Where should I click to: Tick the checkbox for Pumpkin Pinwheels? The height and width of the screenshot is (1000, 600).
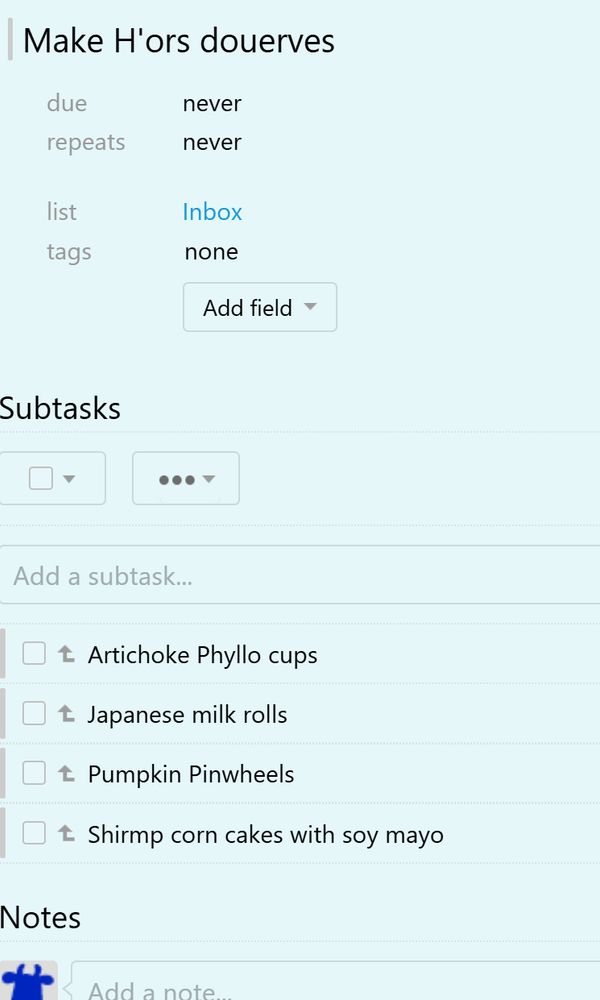(x=33, y=772)
